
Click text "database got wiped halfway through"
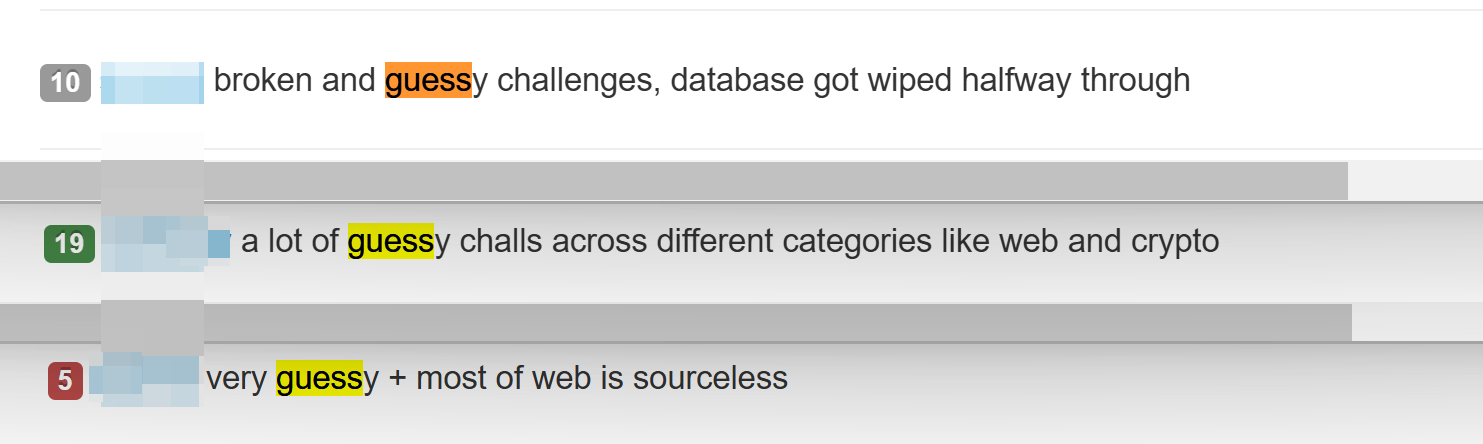tap(930, 80)
